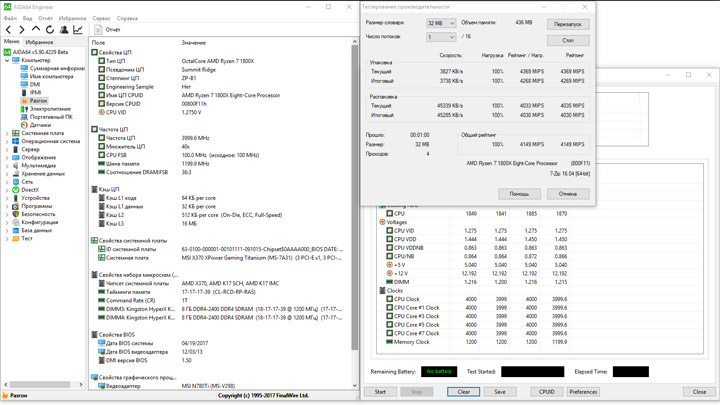720x405 pixels.
Task: Open the Отчёт menu in the menu bar
Action: 45,18
